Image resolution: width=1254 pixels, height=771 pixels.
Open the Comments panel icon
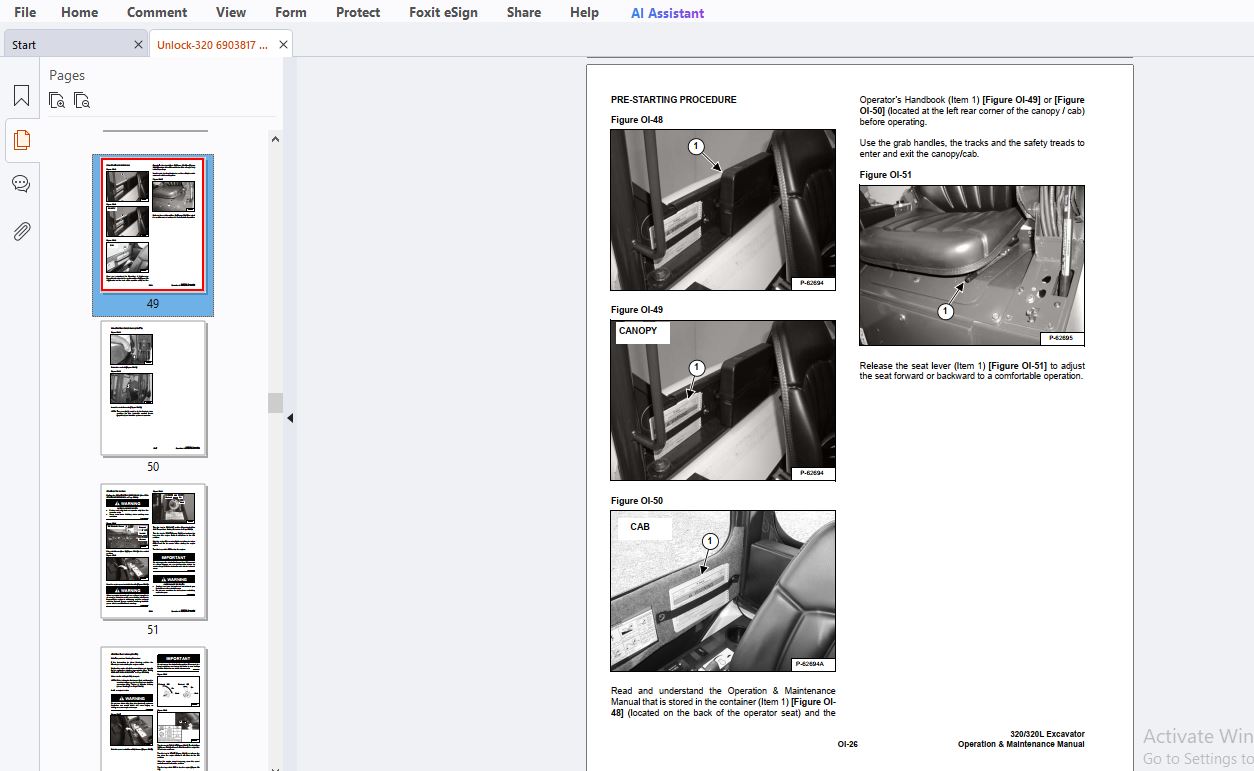point(21,184)
